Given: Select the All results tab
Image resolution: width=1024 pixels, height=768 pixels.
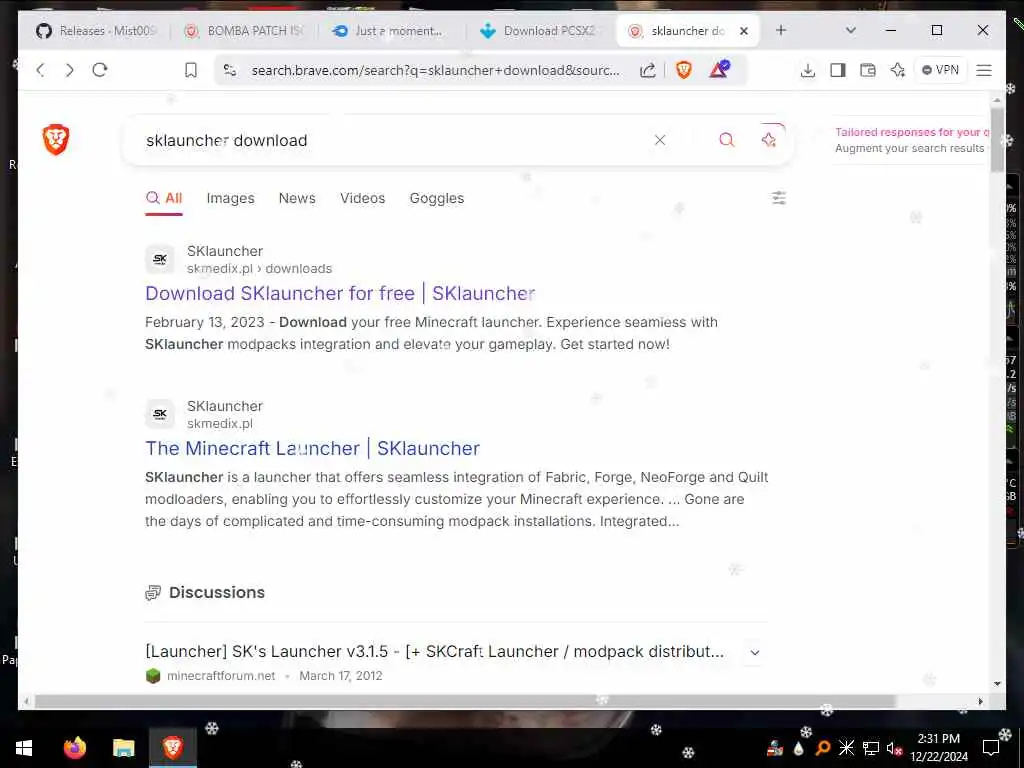Looking at the screenshot, I should pos(164,198).
